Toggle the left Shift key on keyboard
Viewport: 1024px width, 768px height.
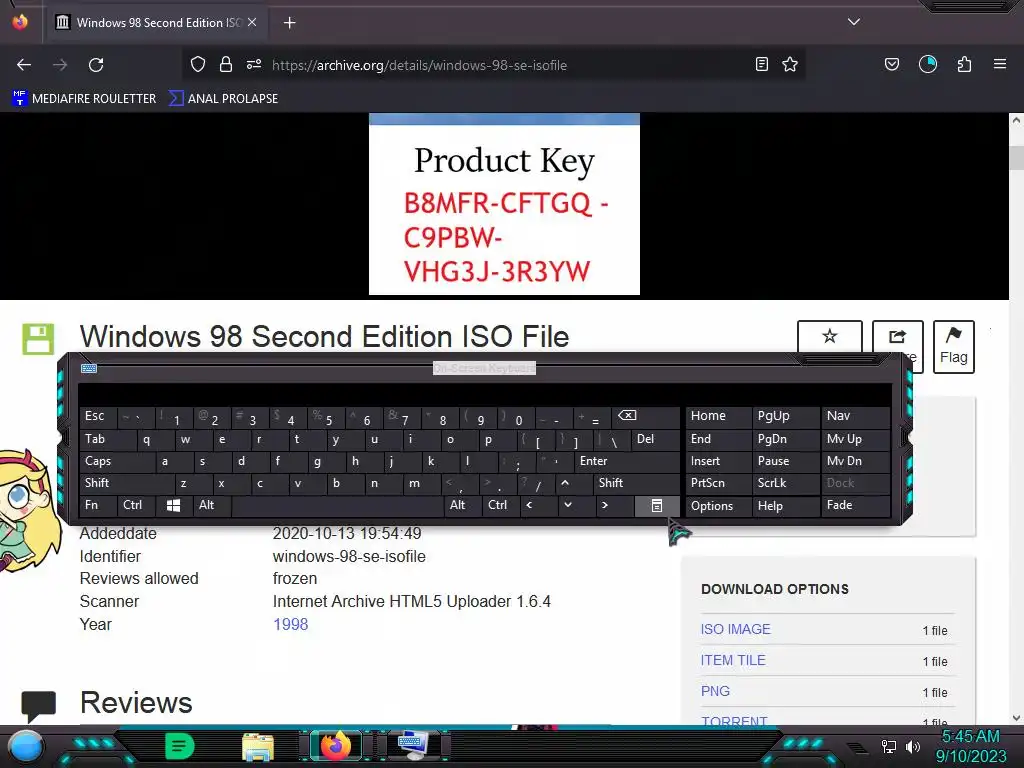[127, 483]
